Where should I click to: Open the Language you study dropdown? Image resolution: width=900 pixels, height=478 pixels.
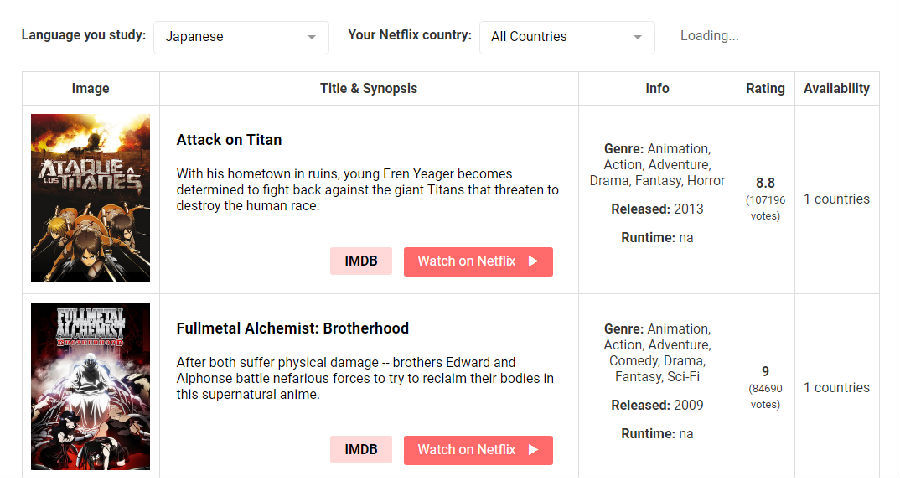click(x=240, y=37)
